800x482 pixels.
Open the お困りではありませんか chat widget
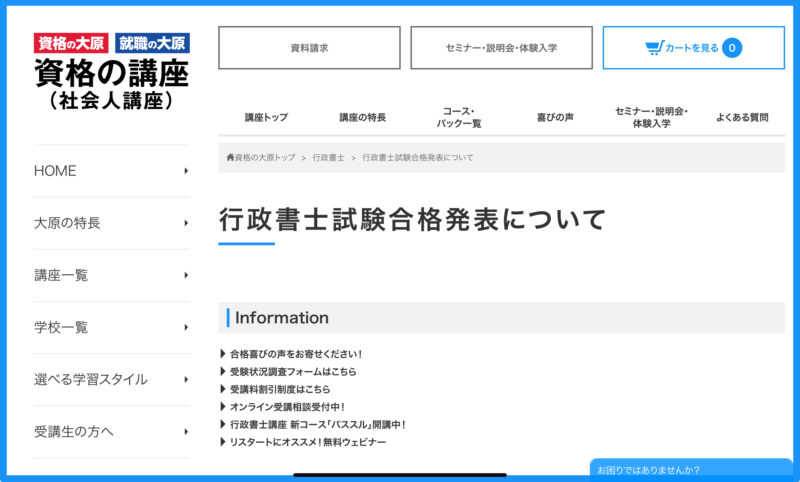[x=690, y=469]
